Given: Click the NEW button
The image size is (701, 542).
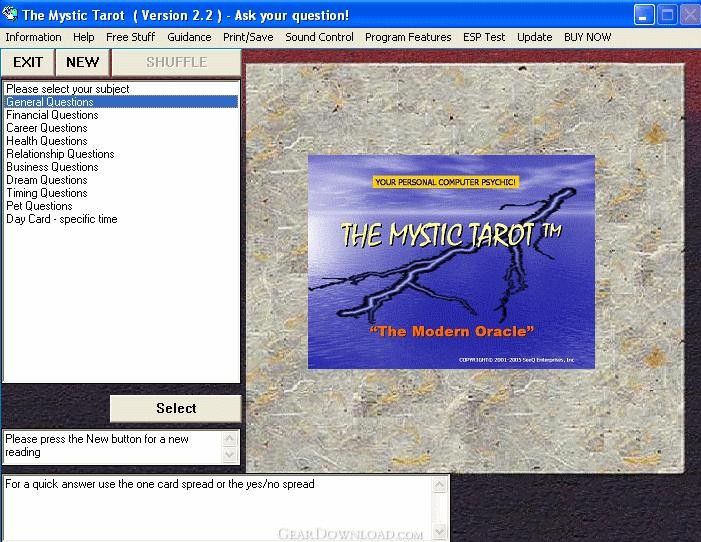Looking at the screenshot, I should tap(83, 62).
